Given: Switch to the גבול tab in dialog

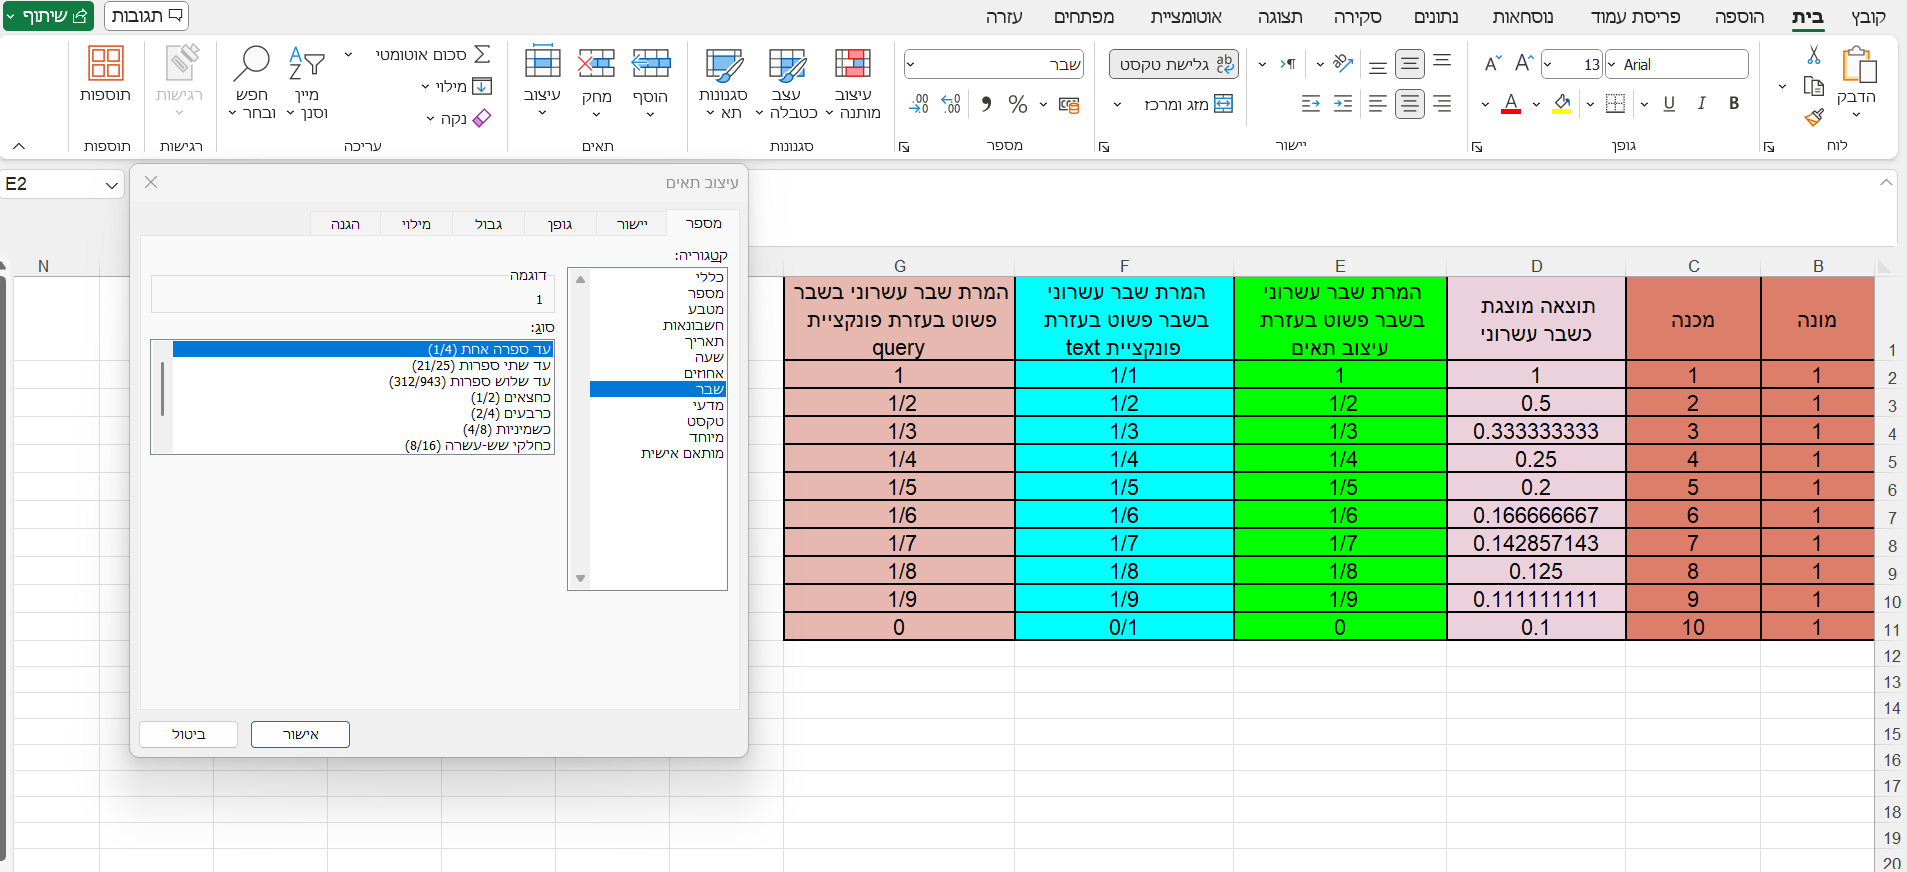Looking at the screenshot, I should [488, 224].
